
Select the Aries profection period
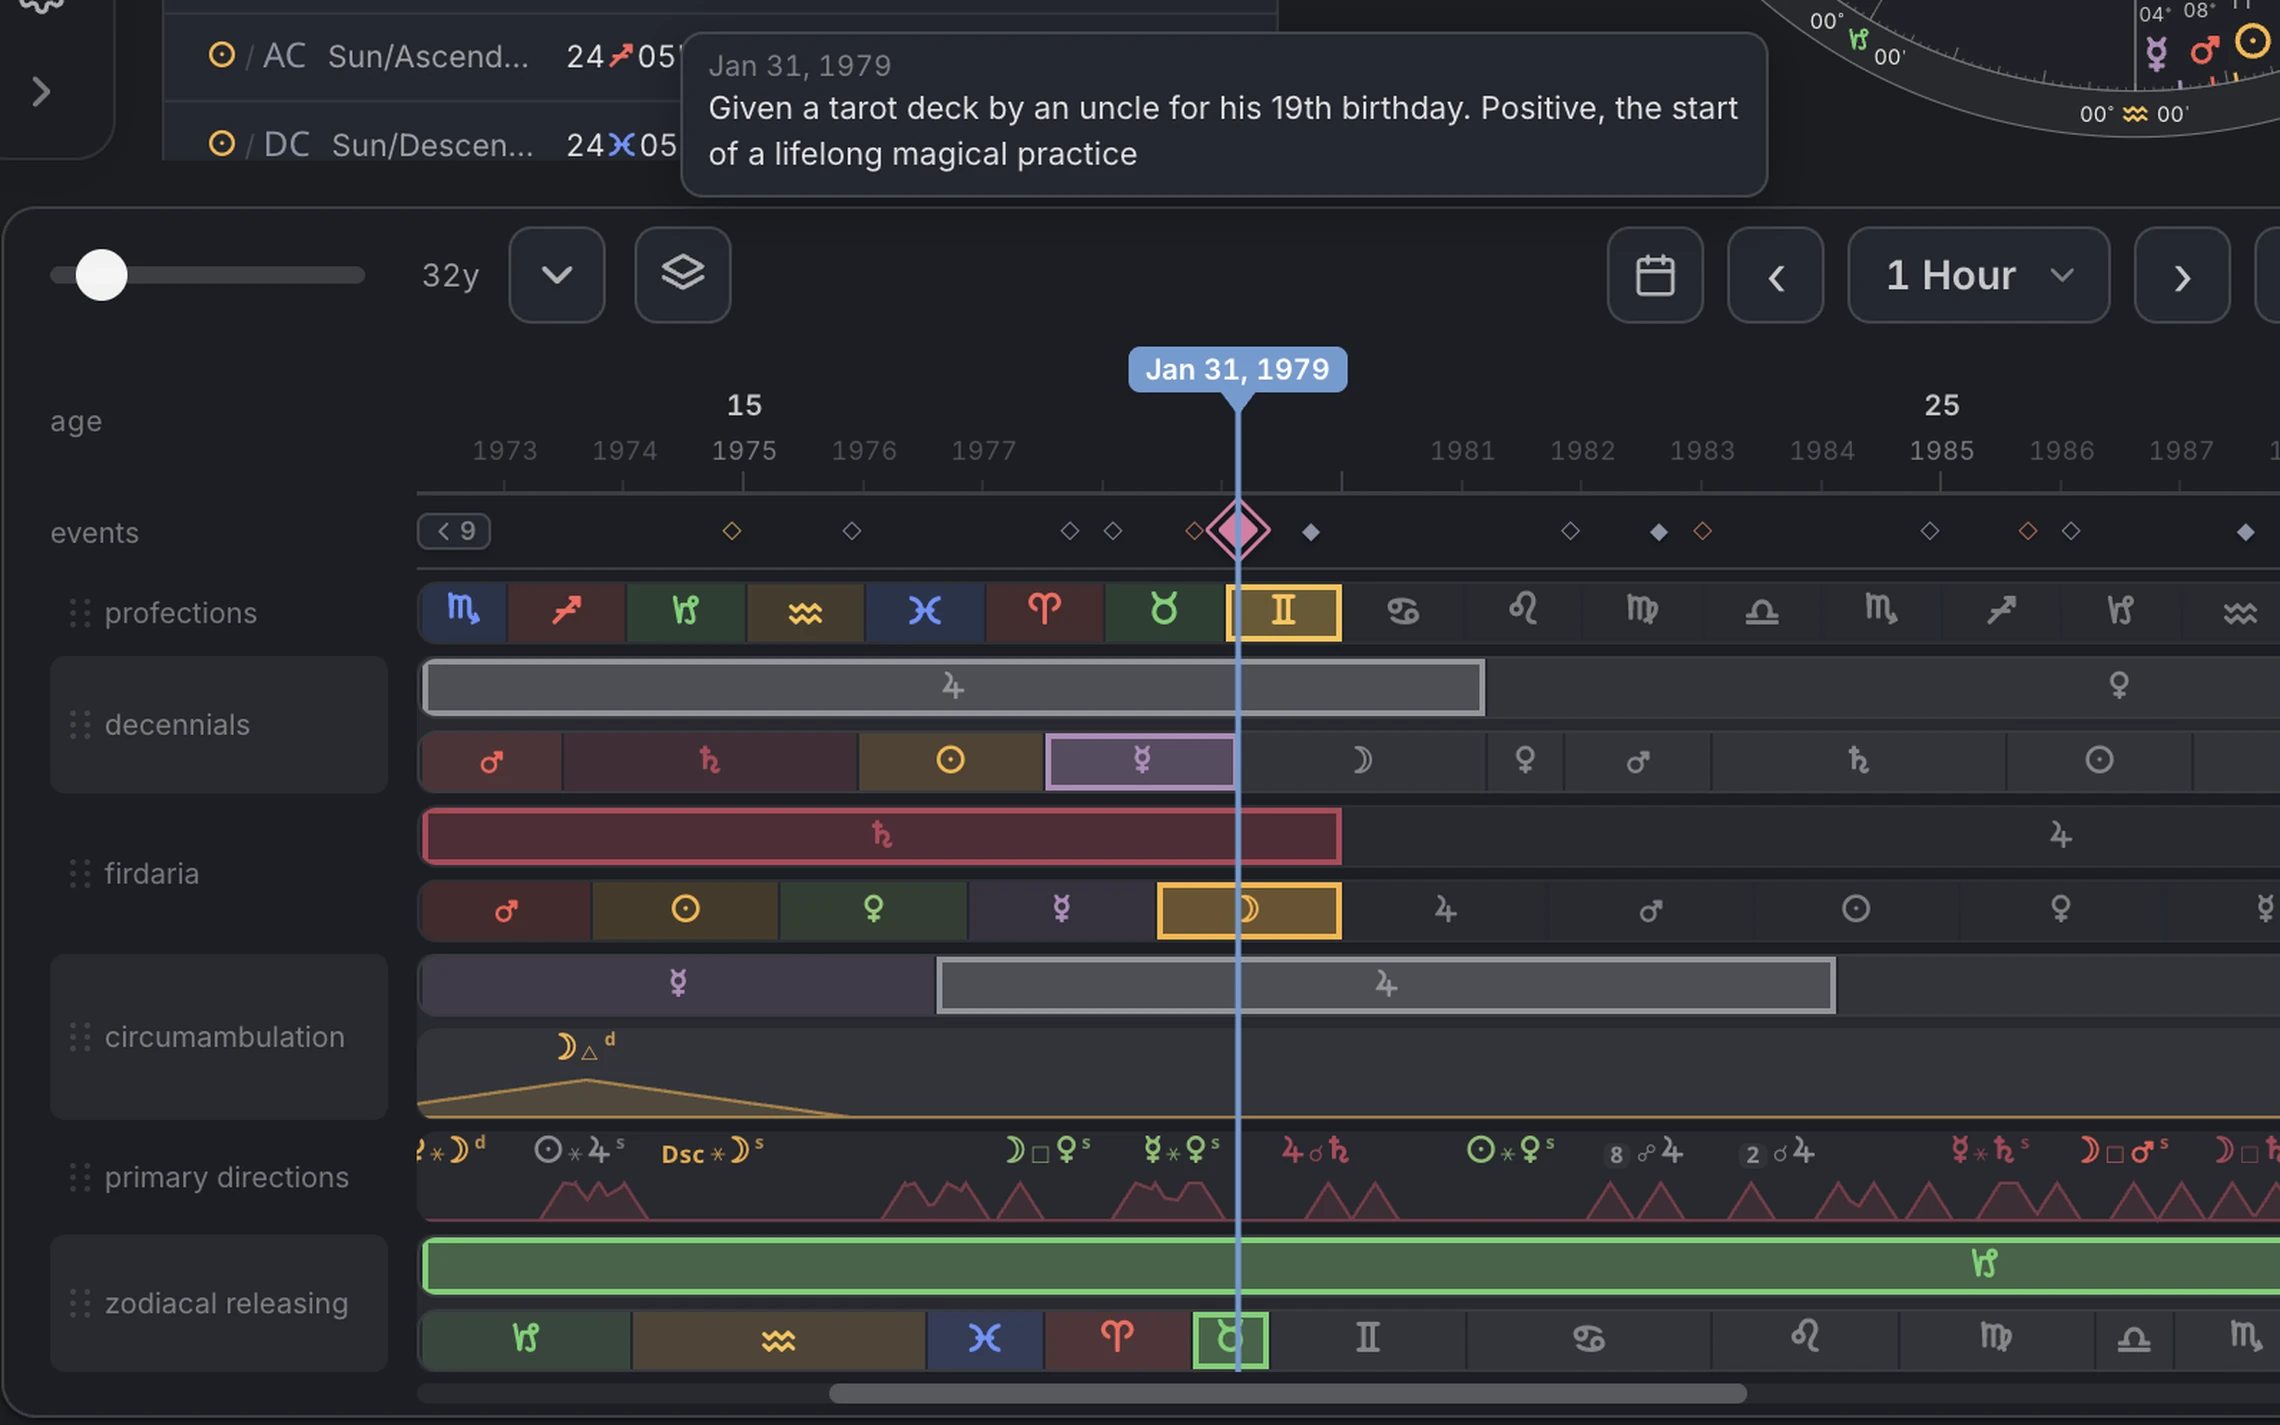(1044, 611)
